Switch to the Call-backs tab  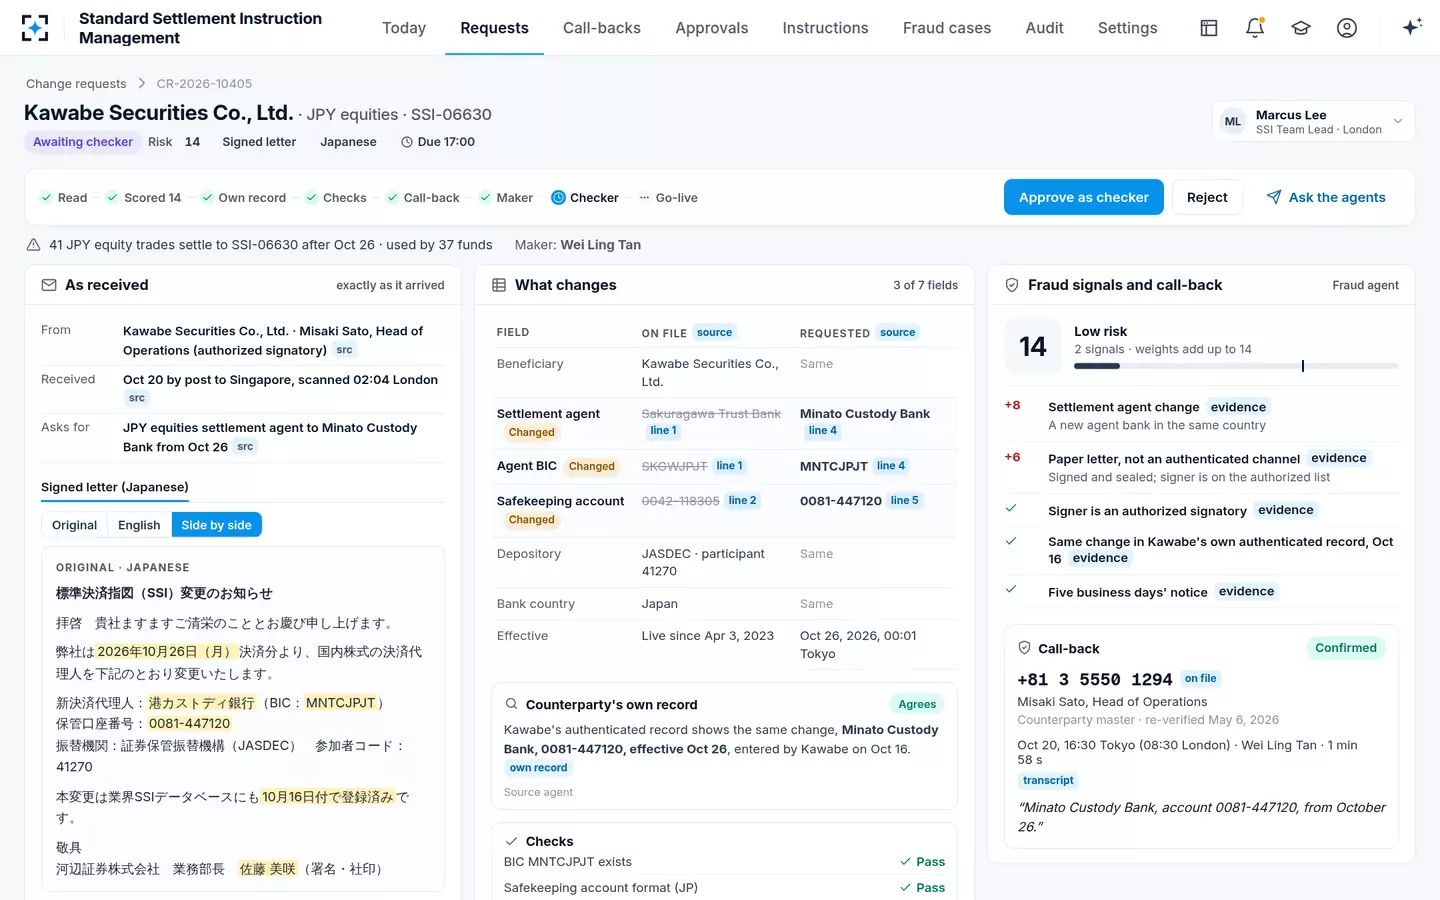pyautogui.click(x=602, y=28)
